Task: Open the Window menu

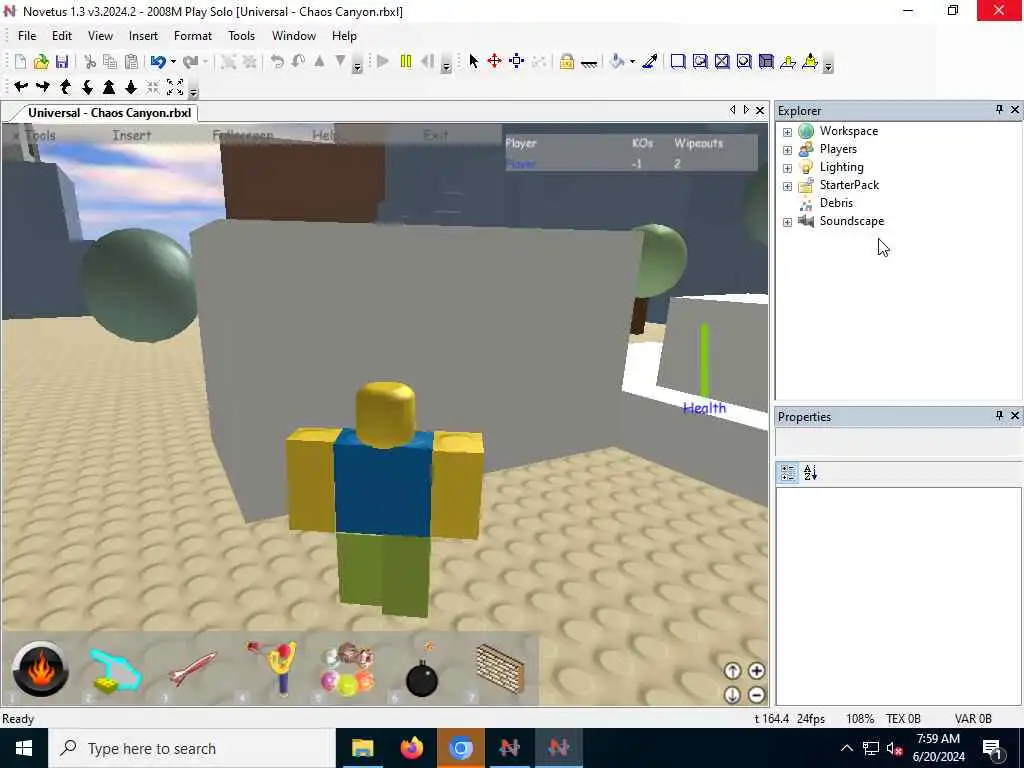Action: tap(294, 36)
